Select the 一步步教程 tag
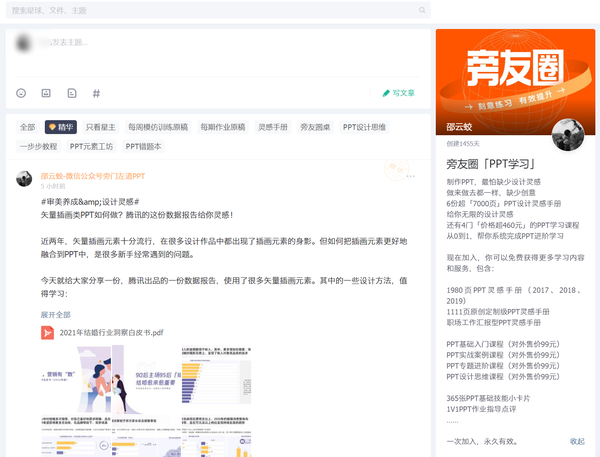The height and width of the screenshot is (457, 600). (39, 147)
